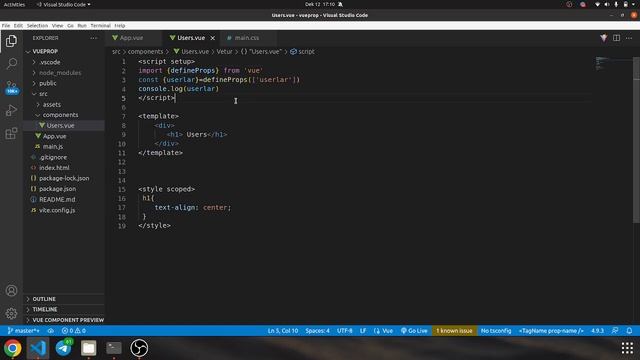Open Telegram from the dock

click(x=64, y=348)
